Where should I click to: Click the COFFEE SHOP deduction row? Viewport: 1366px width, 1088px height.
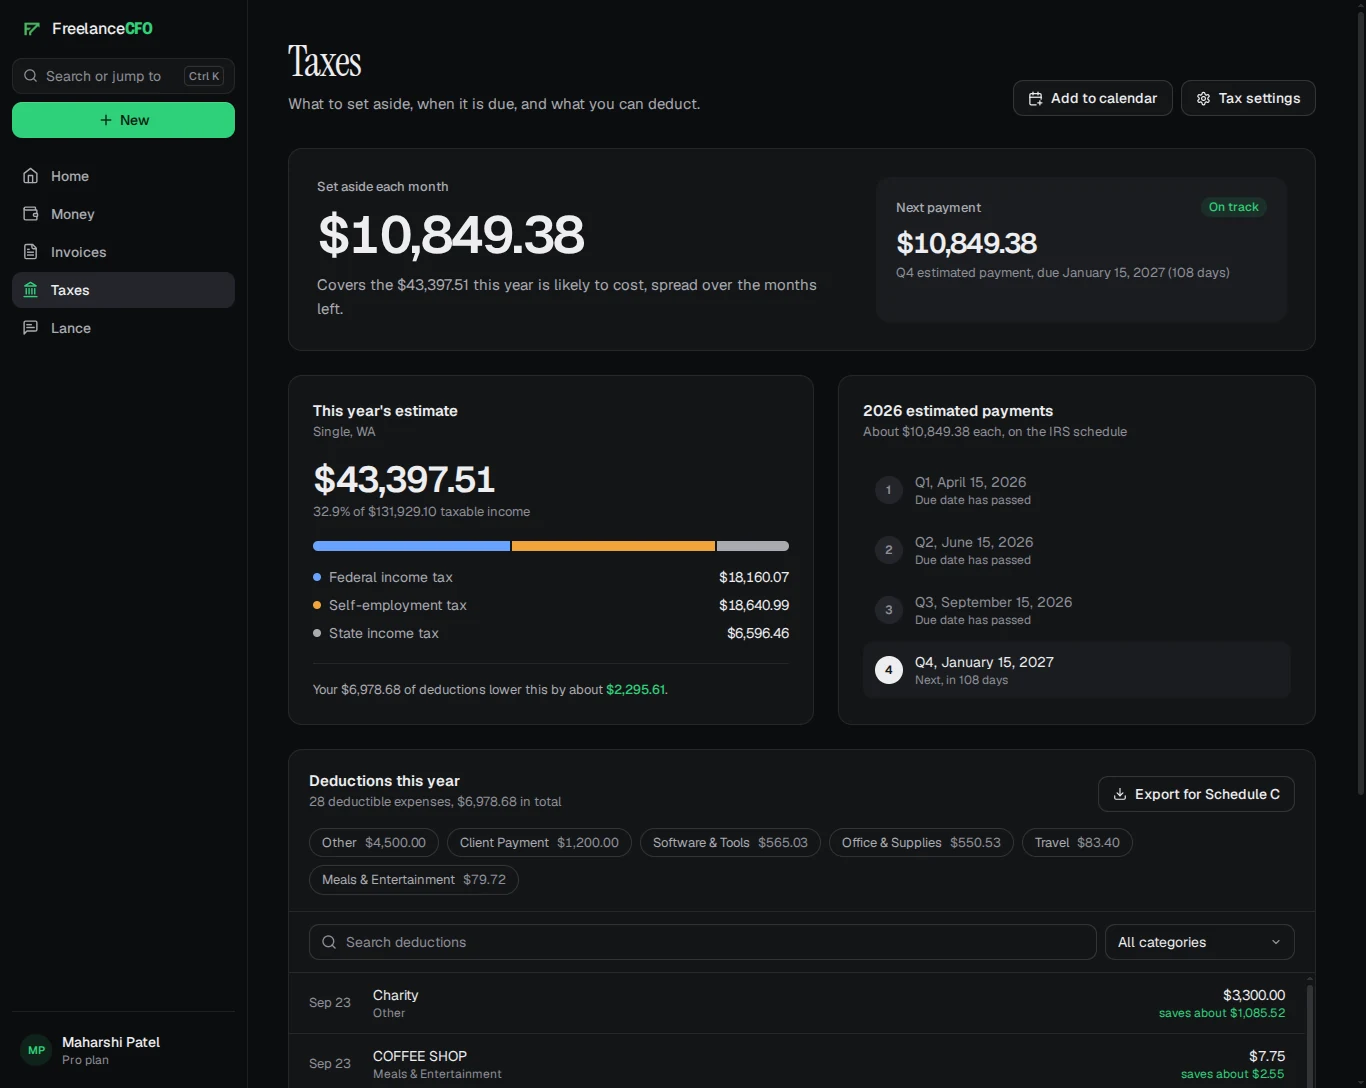pos(797,1063)
